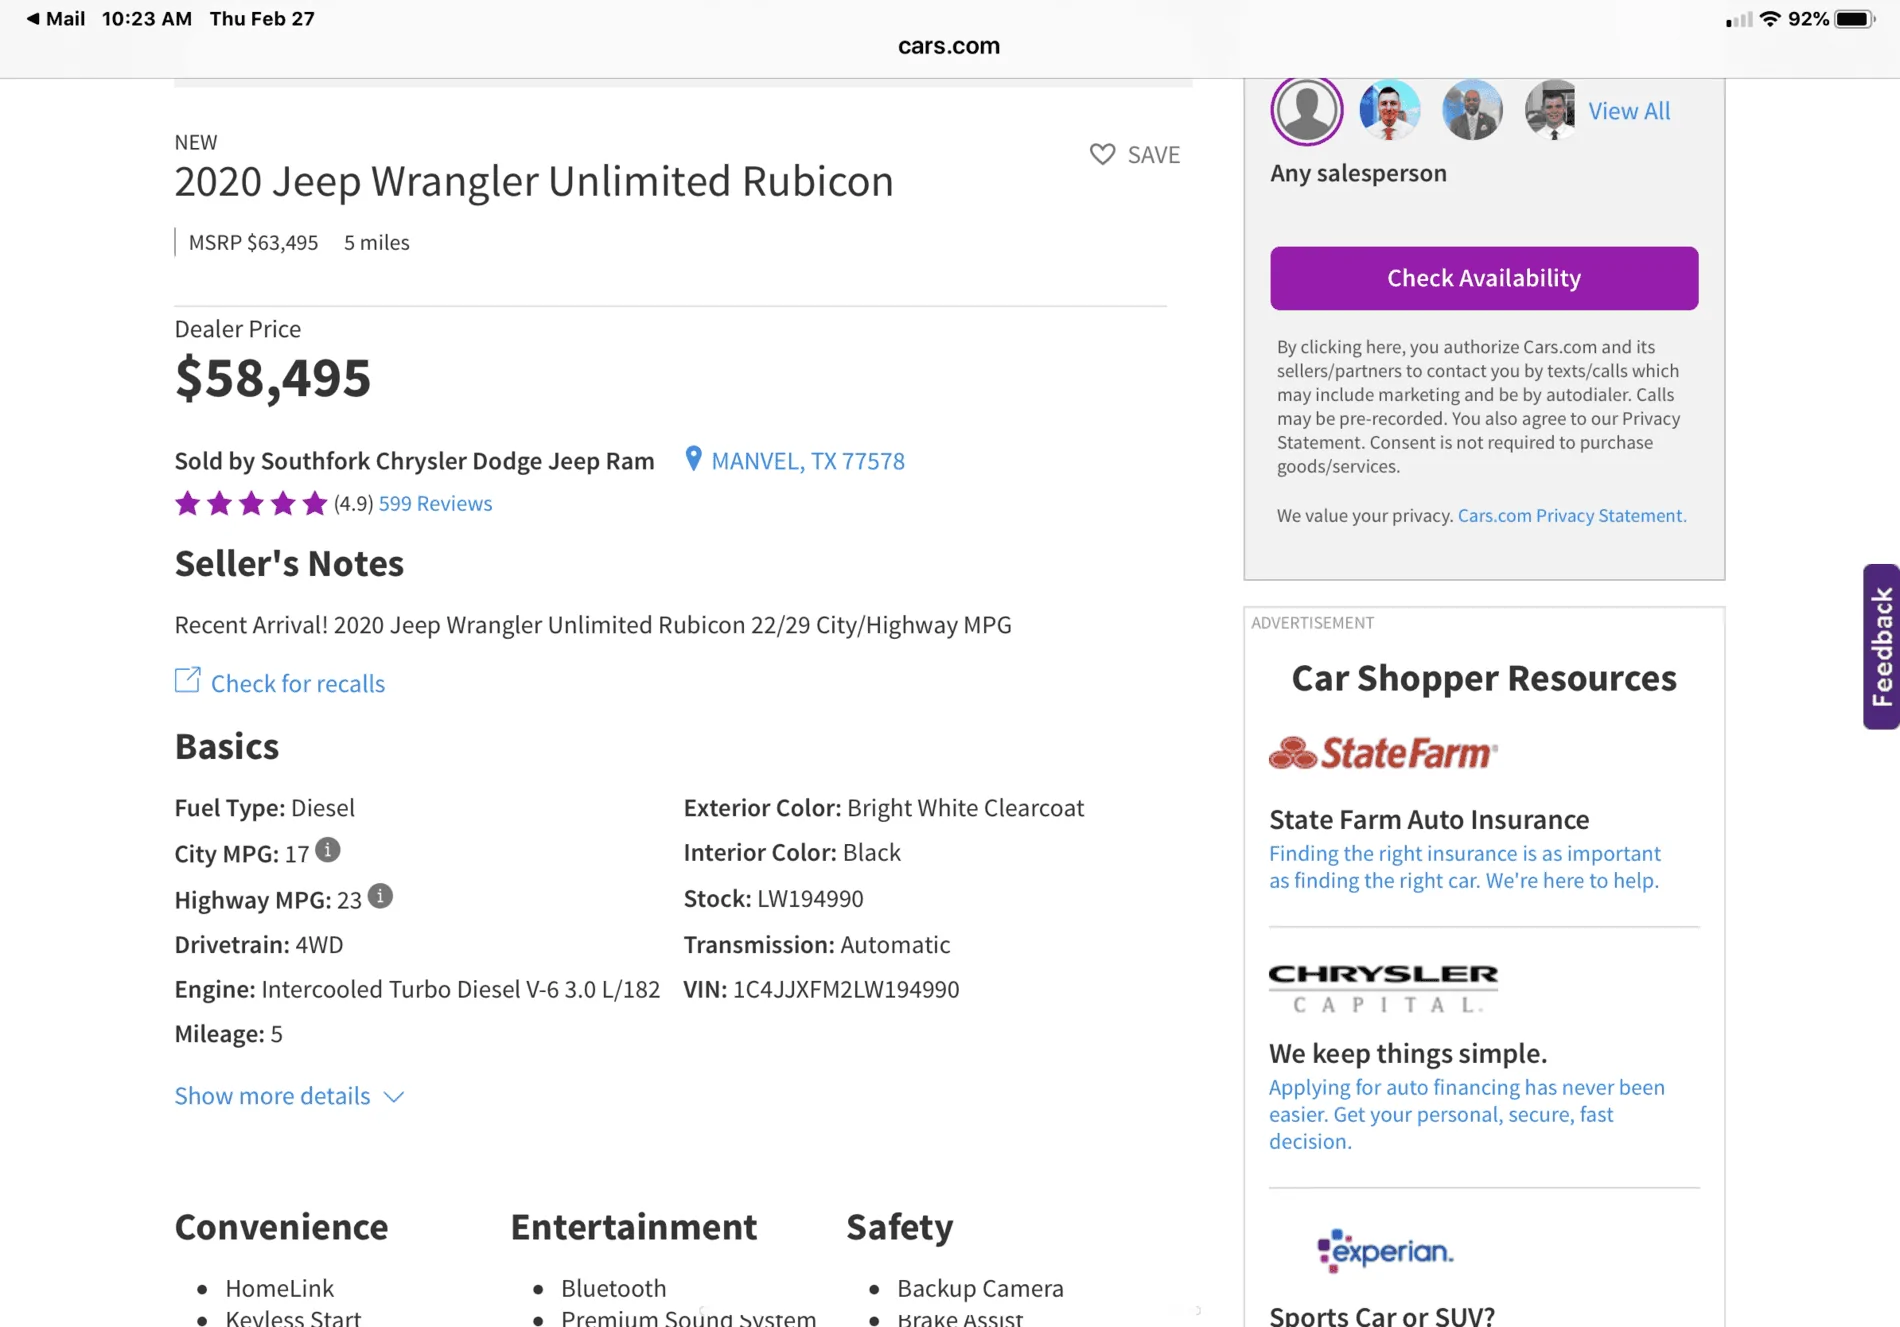Click the chevron after Show more details

point(394,1097)
